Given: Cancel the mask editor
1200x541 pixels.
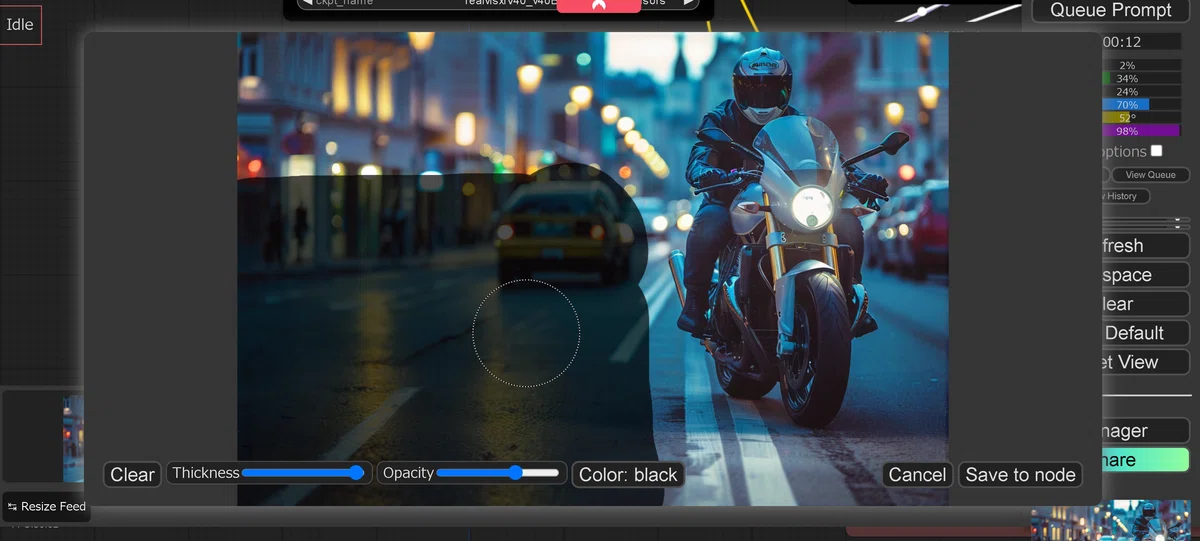Looking at the screenshot, I should click(917, 474).
